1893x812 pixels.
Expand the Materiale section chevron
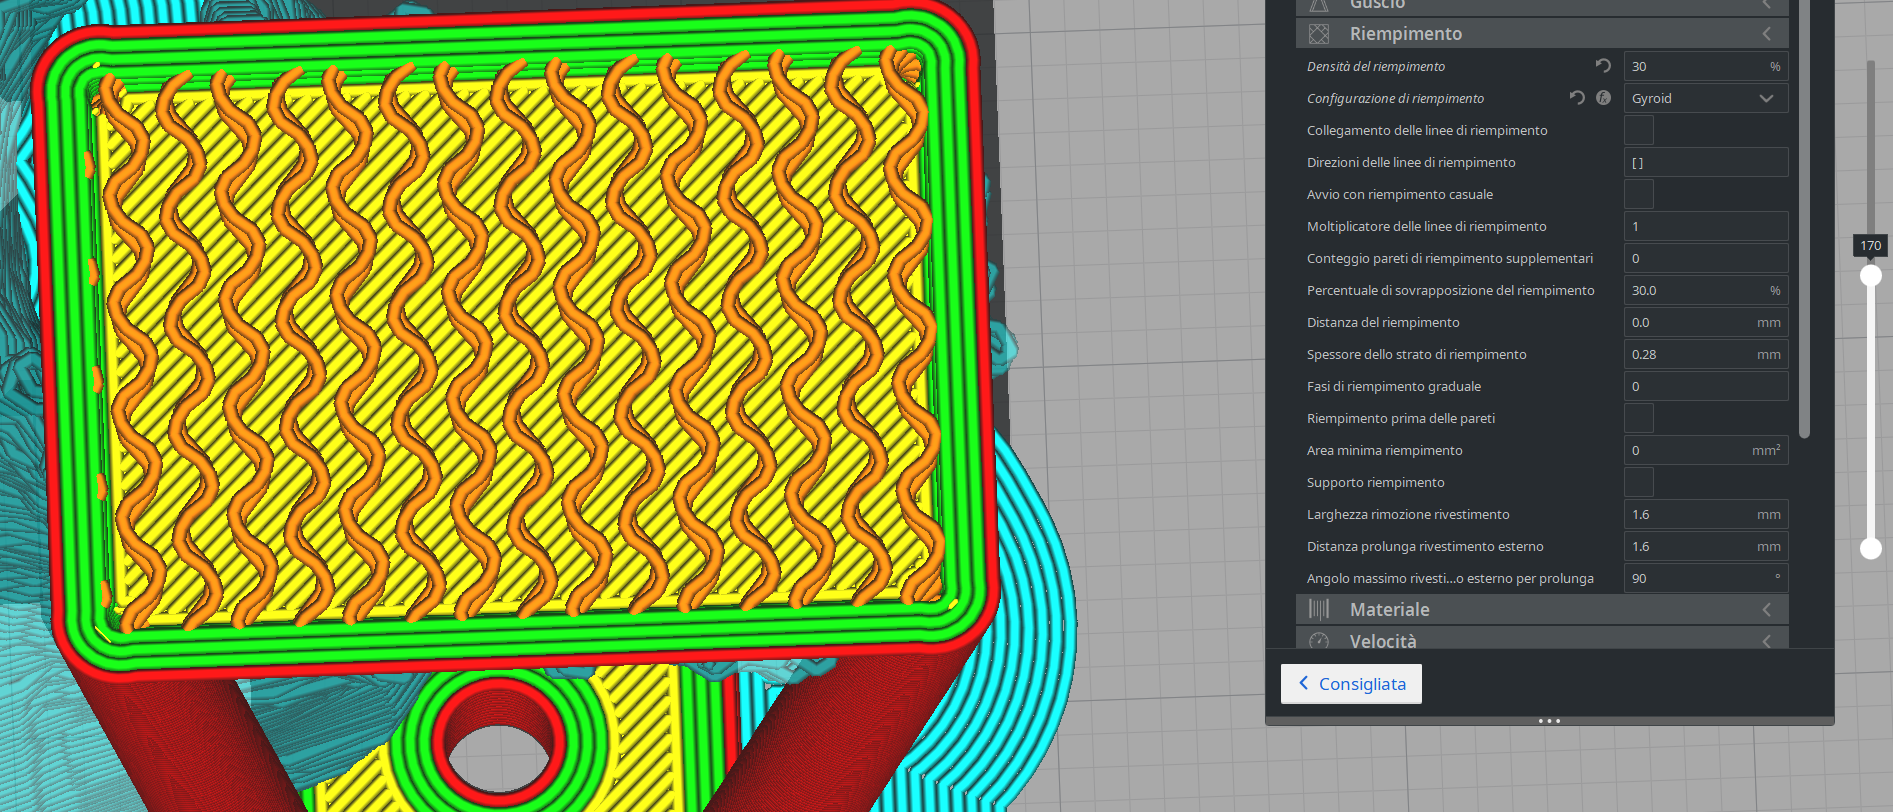click(1767, 609)
